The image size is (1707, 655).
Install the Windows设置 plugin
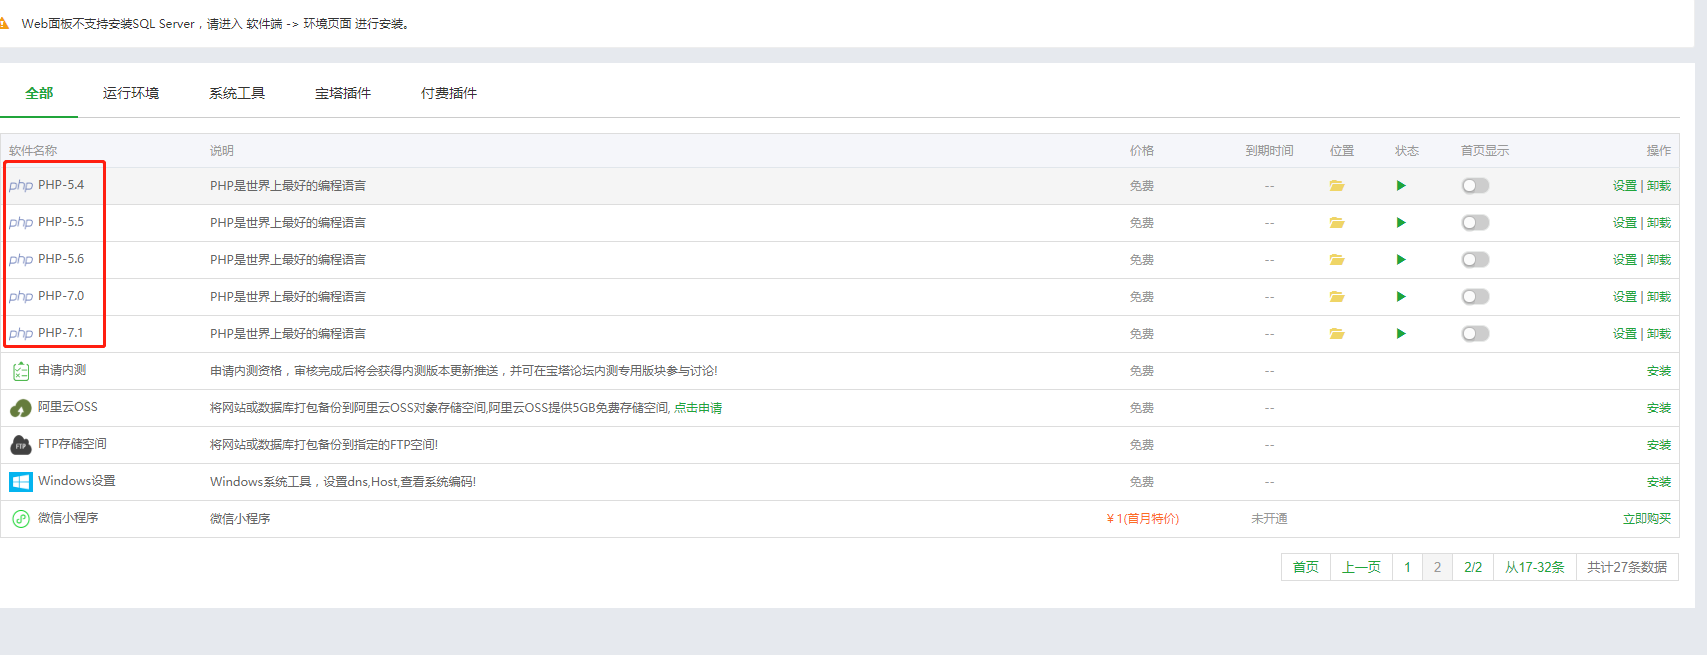[1658, 482]
